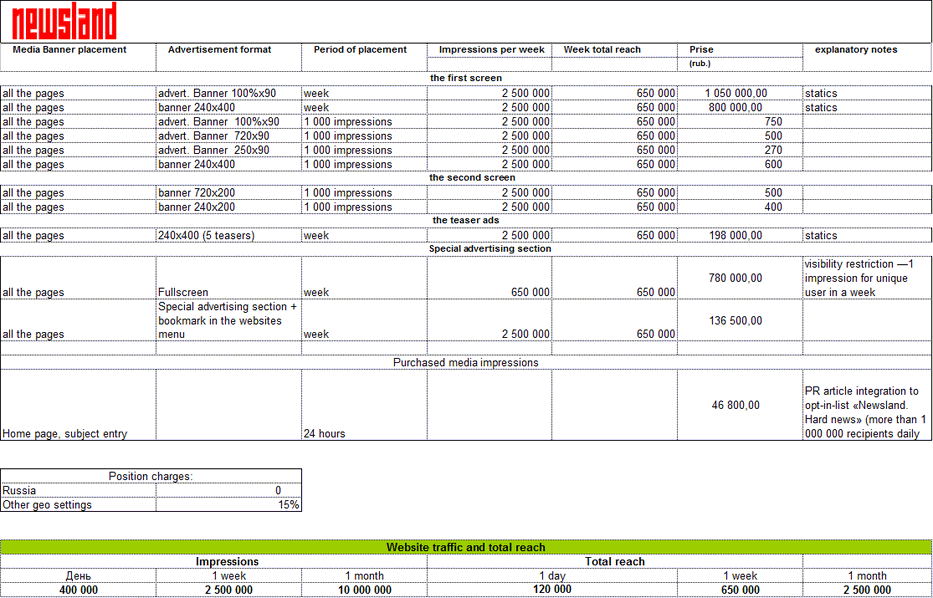
Task: Click the 15% position charge value
Action: 288,505
